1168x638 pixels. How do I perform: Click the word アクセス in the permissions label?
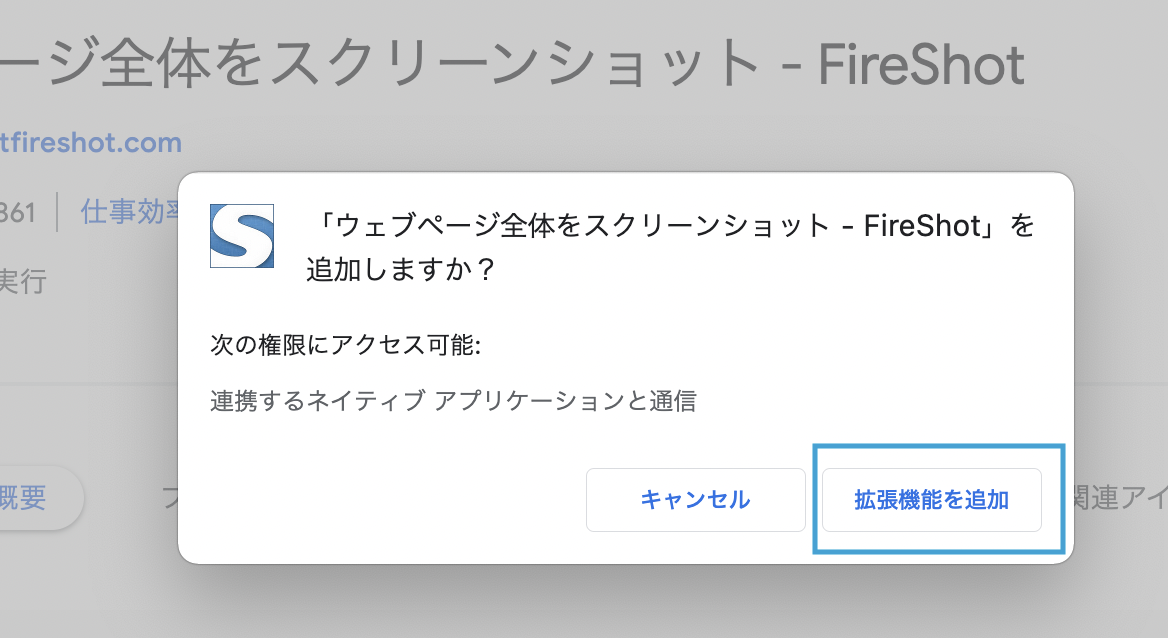(x=377, y=345)
